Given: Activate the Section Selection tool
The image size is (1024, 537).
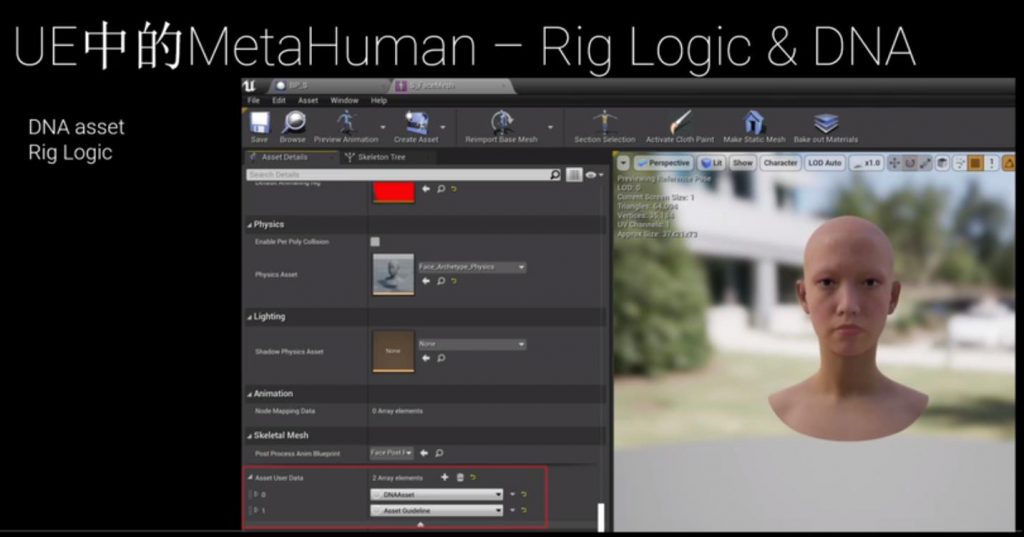Looking at the screenshot, I should 605,122.
